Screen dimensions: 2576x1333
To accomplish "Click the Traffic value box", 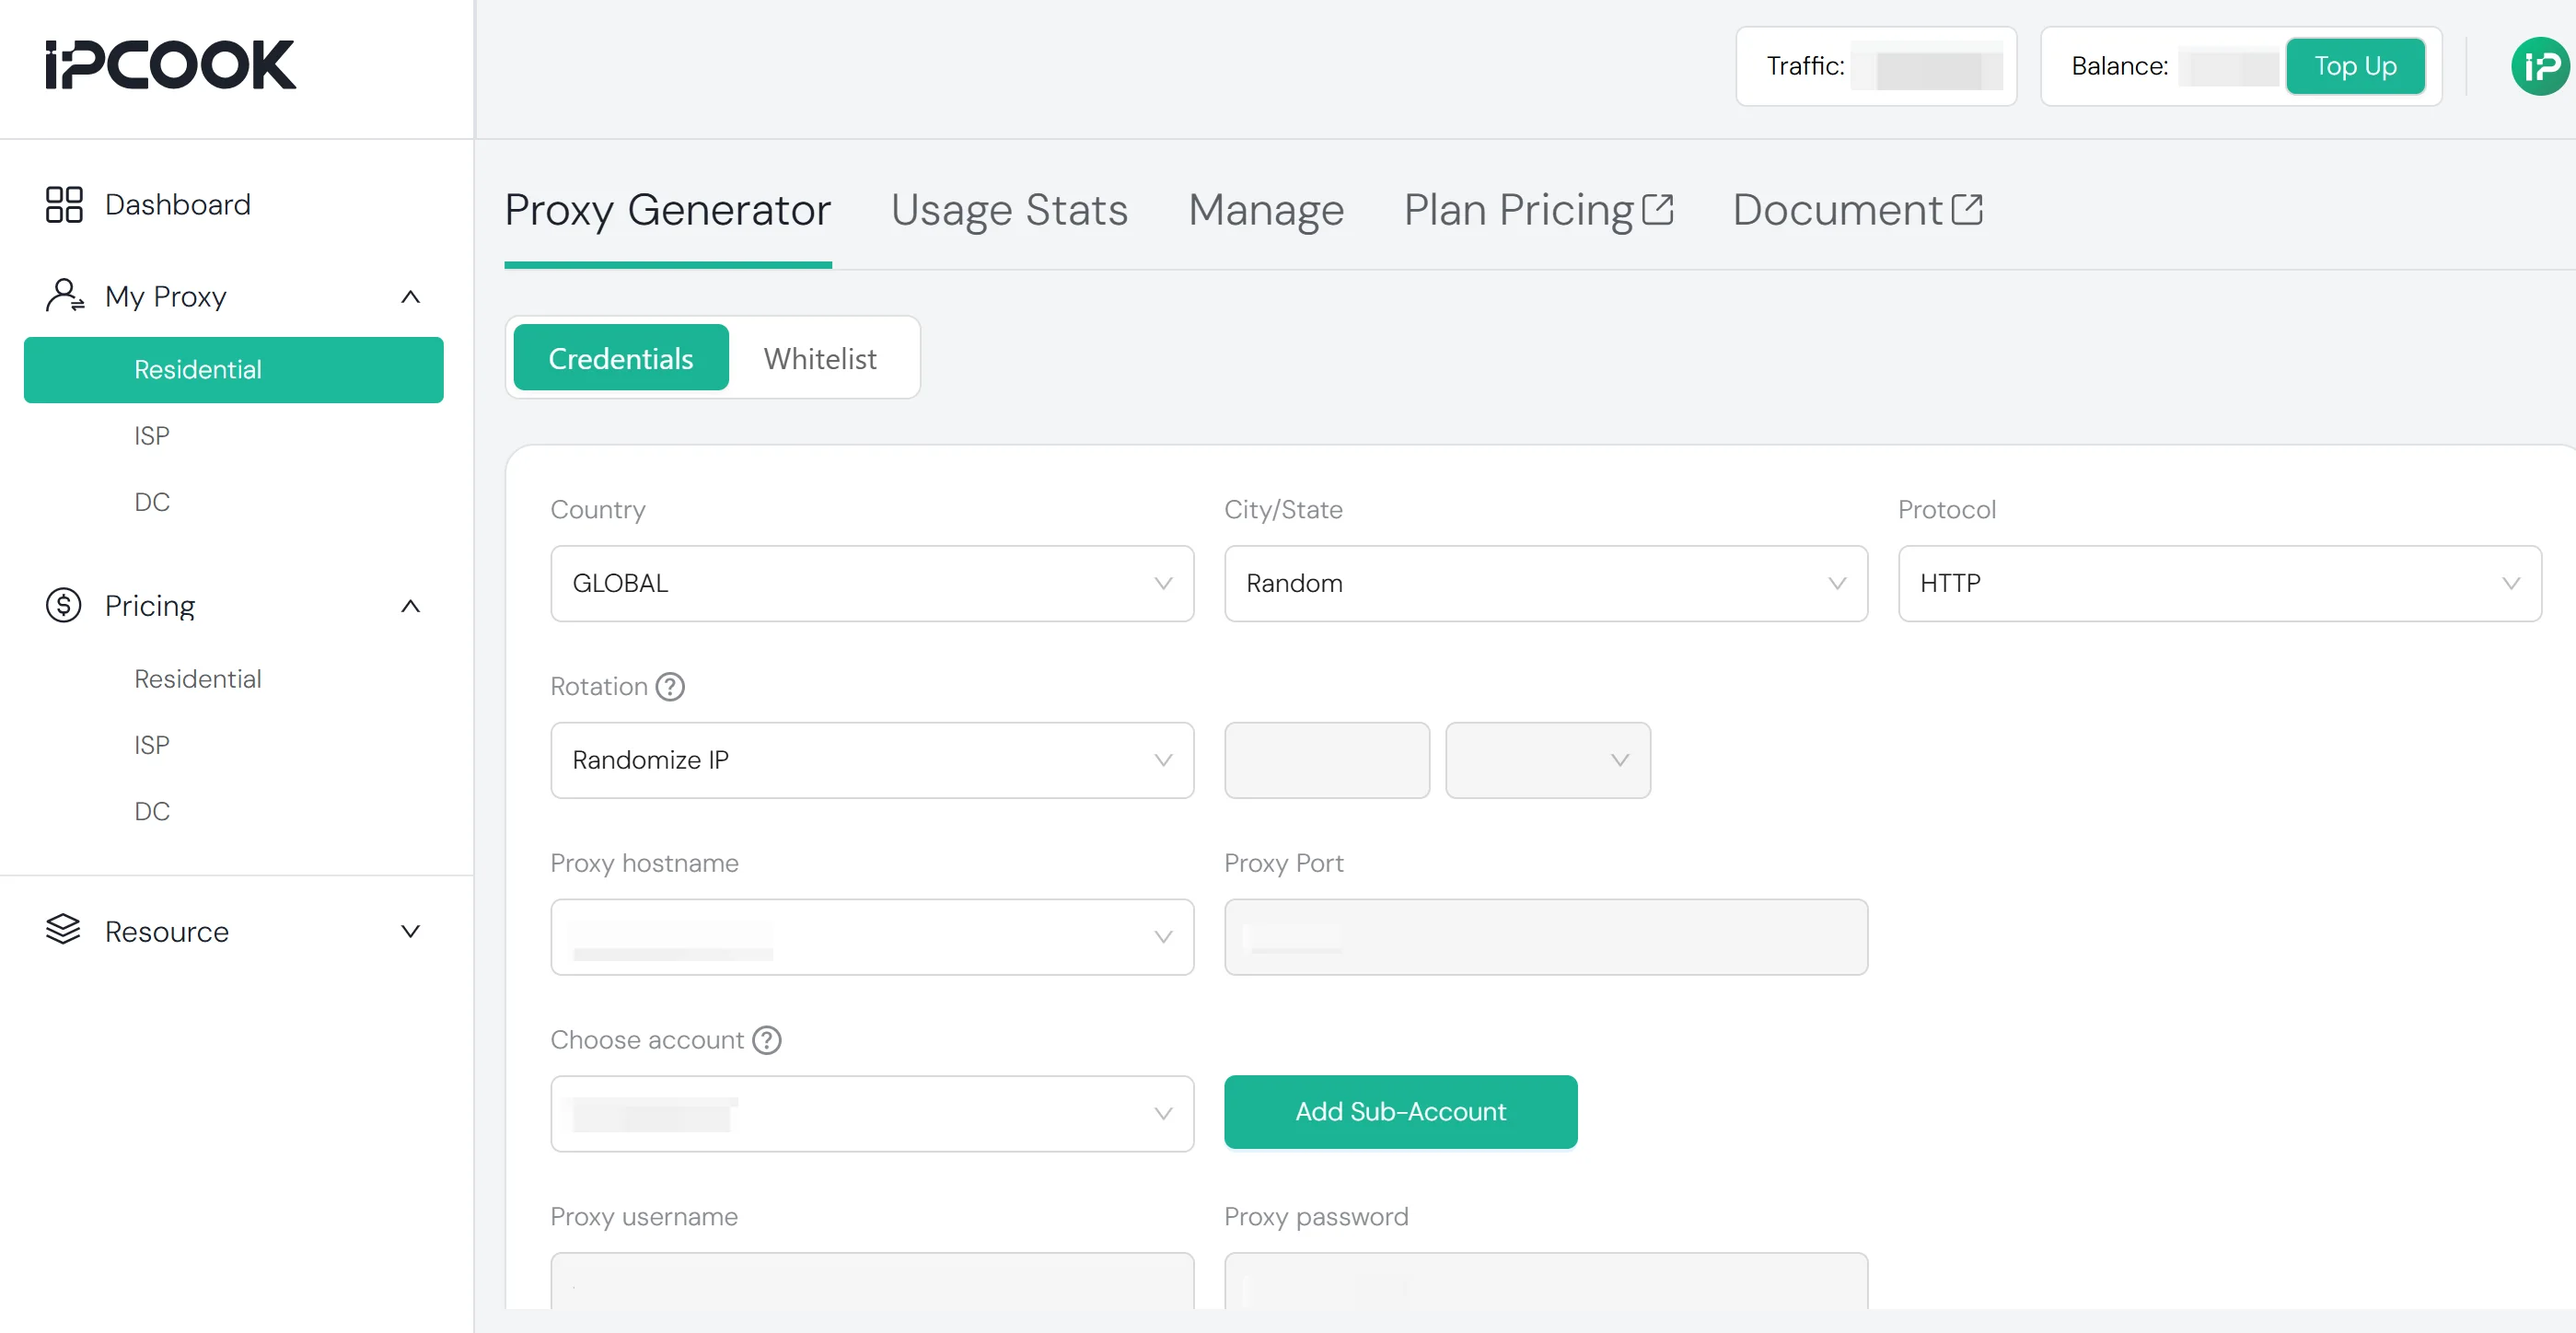I will pyautogui.click(x=1876, y=66).
